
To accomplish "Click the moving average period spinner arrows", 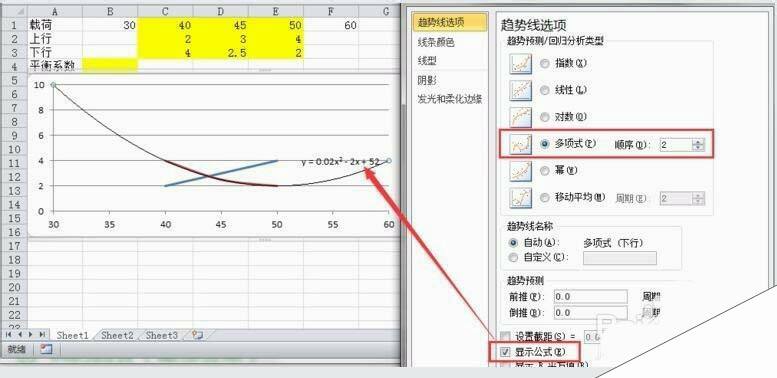I will click(x=698, y=199).
